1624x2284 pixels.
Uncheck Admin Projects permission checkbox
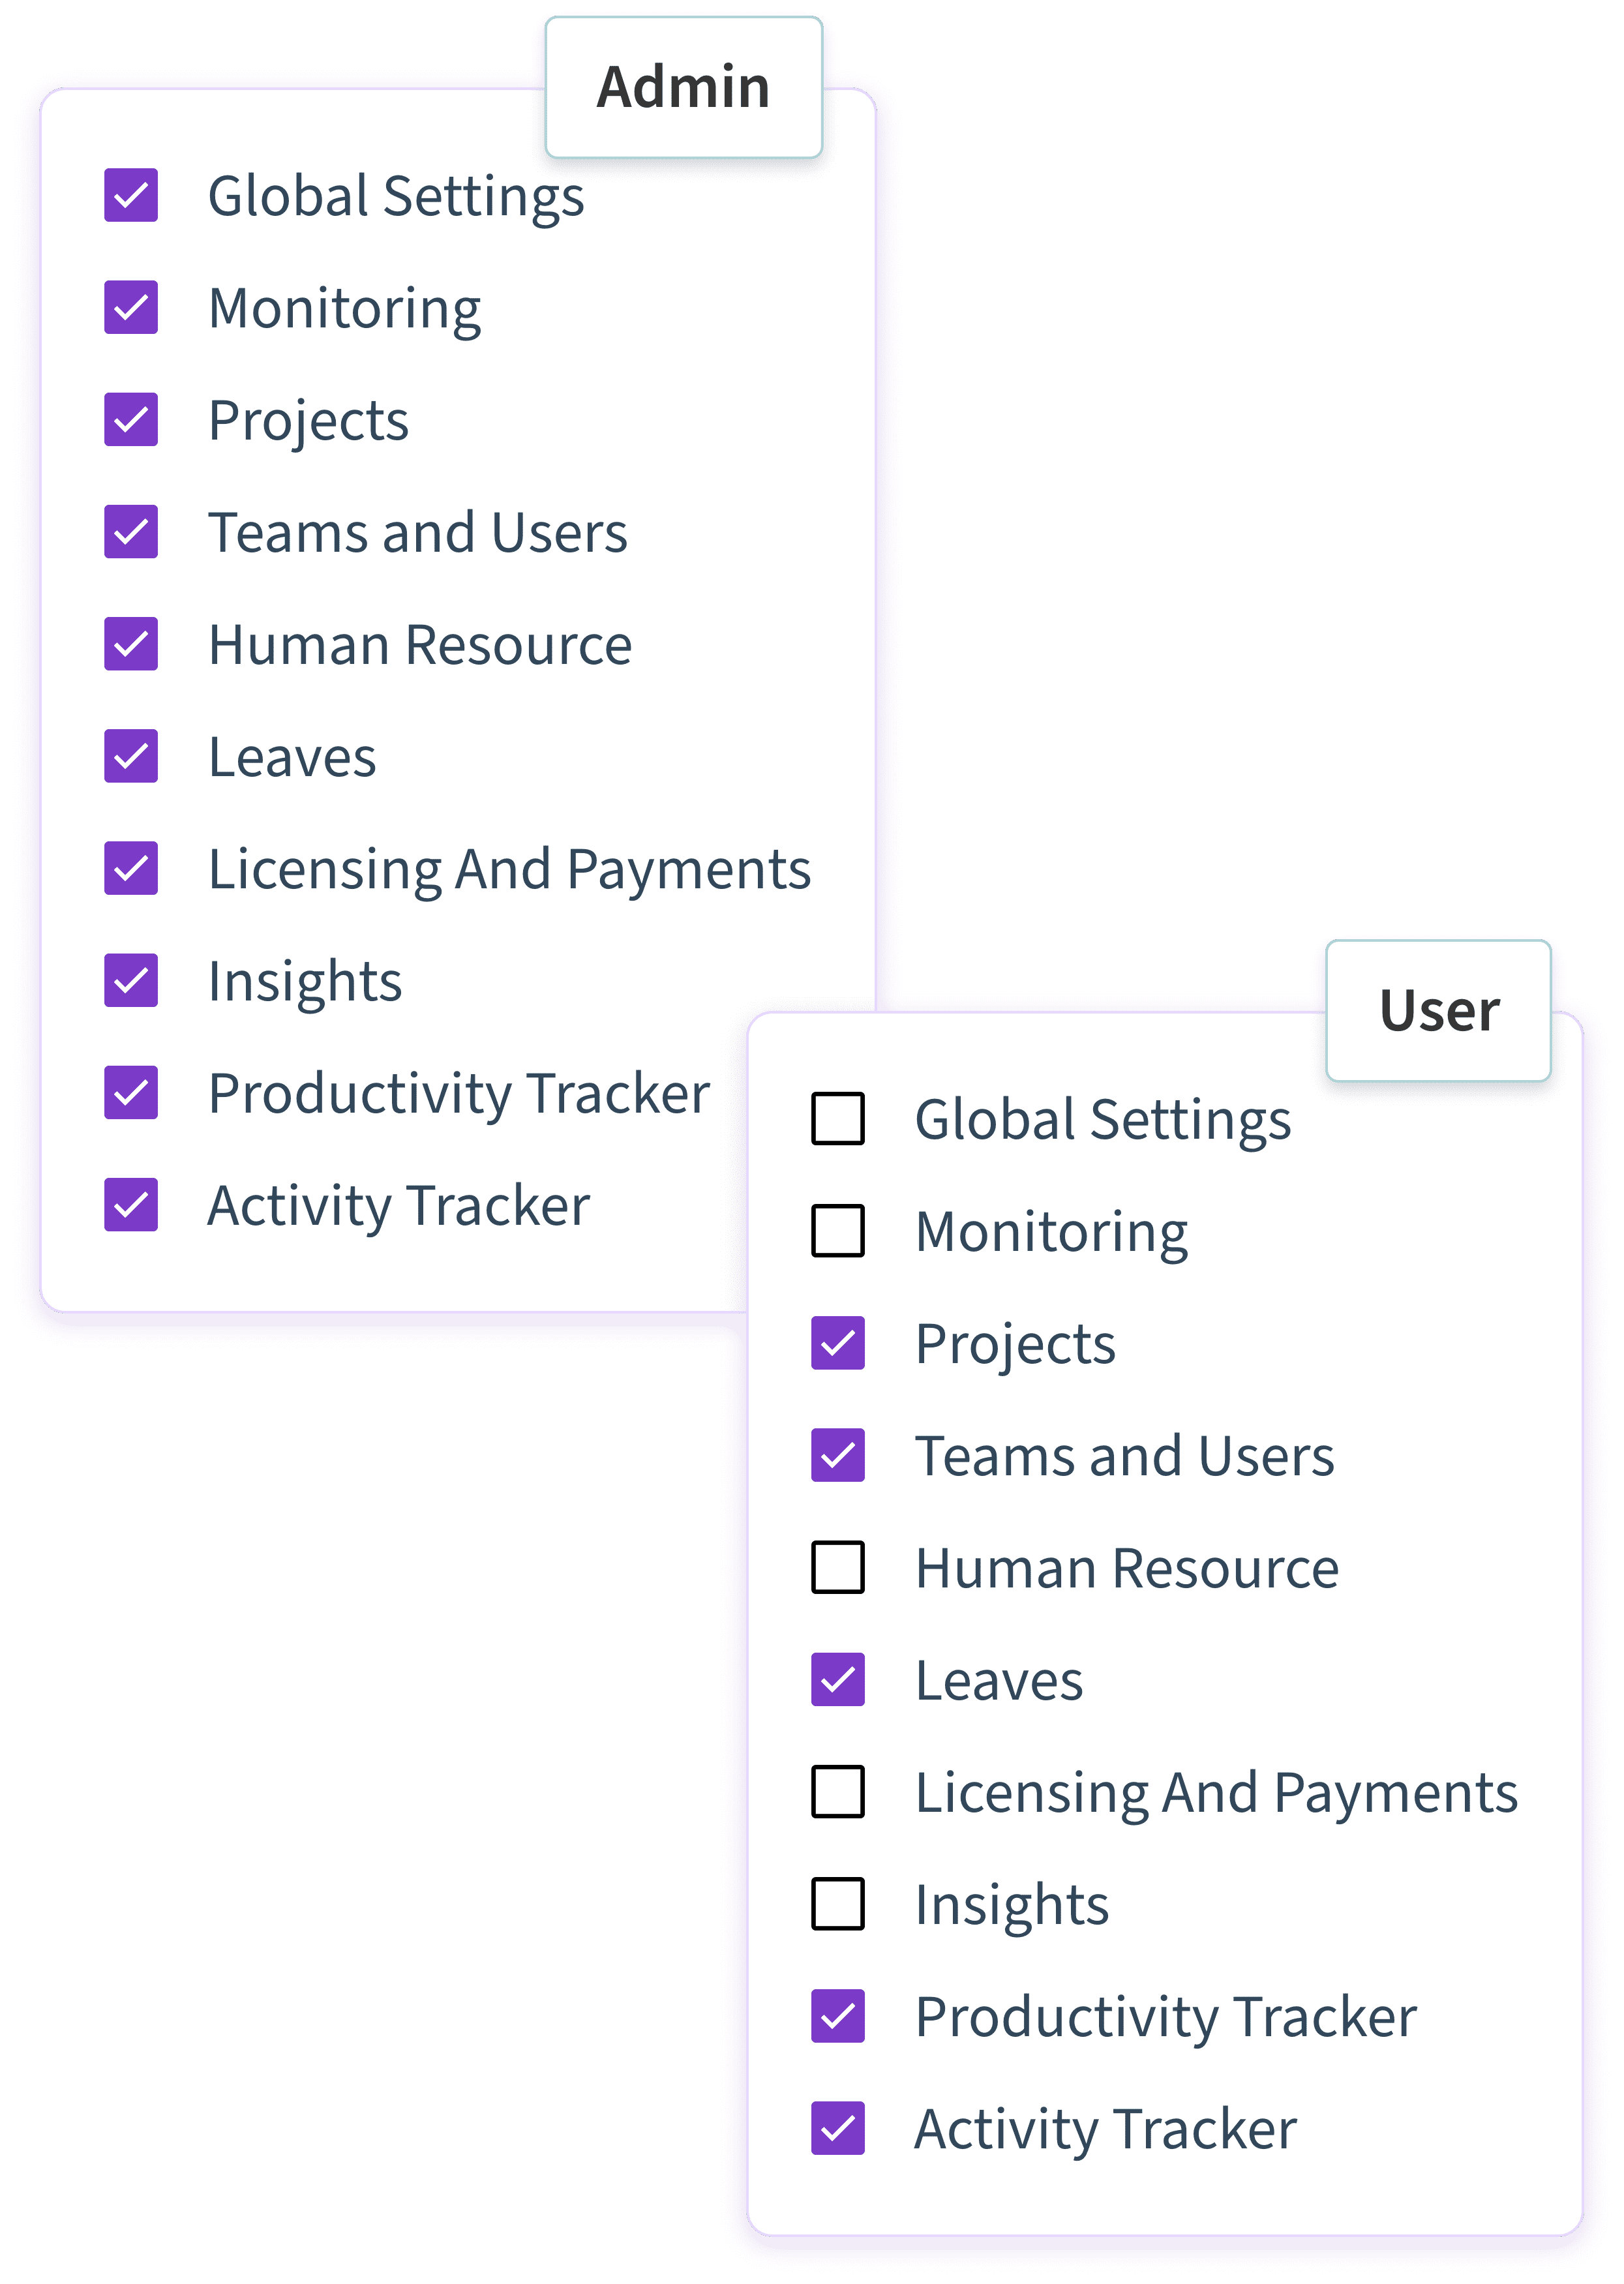click(x=131, y=419)
